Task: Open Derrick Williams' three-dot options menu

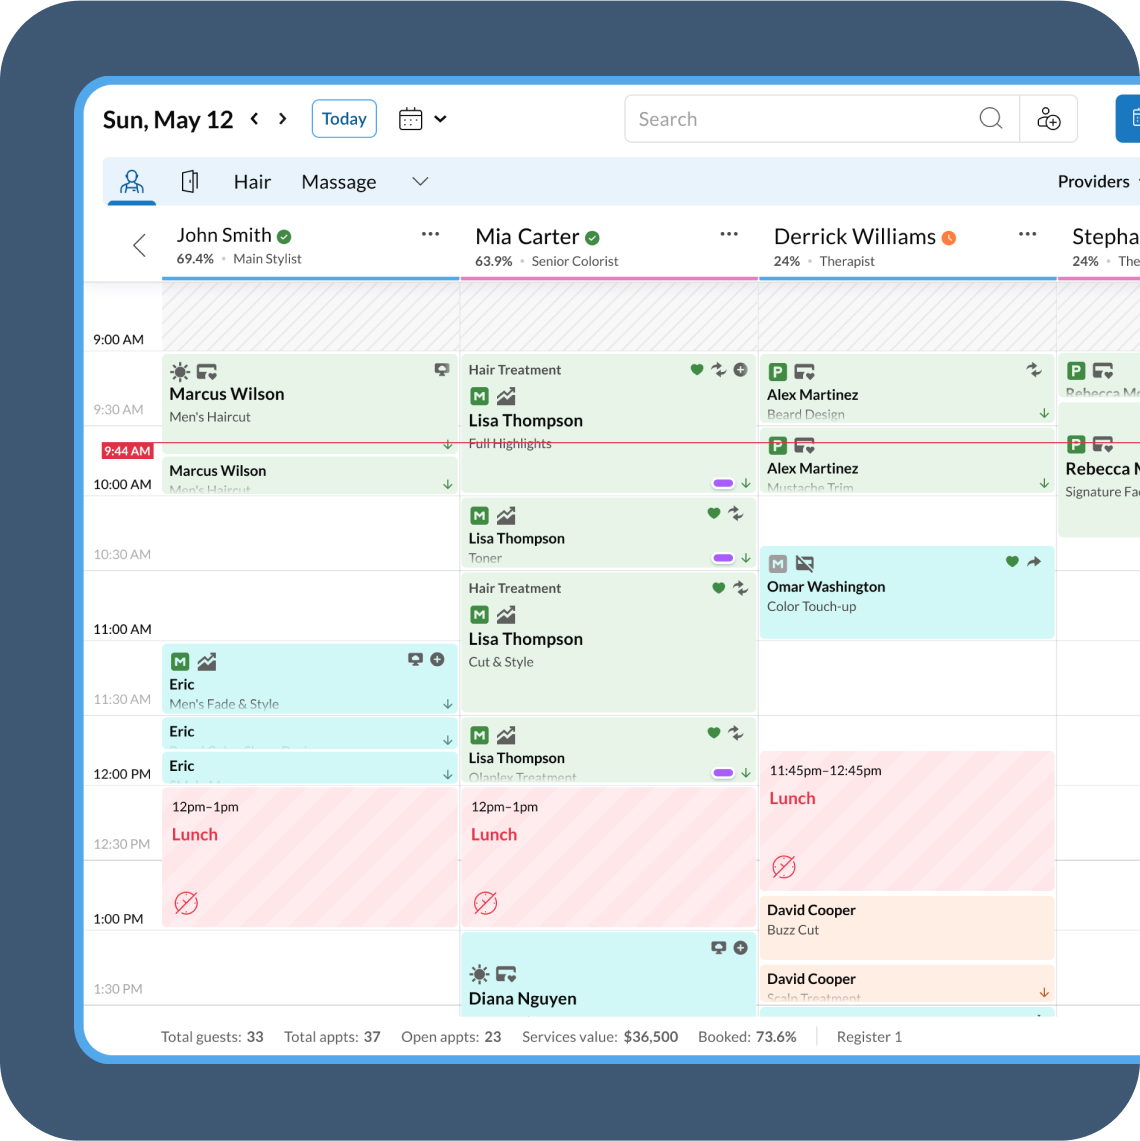Action: [1027, 235]
